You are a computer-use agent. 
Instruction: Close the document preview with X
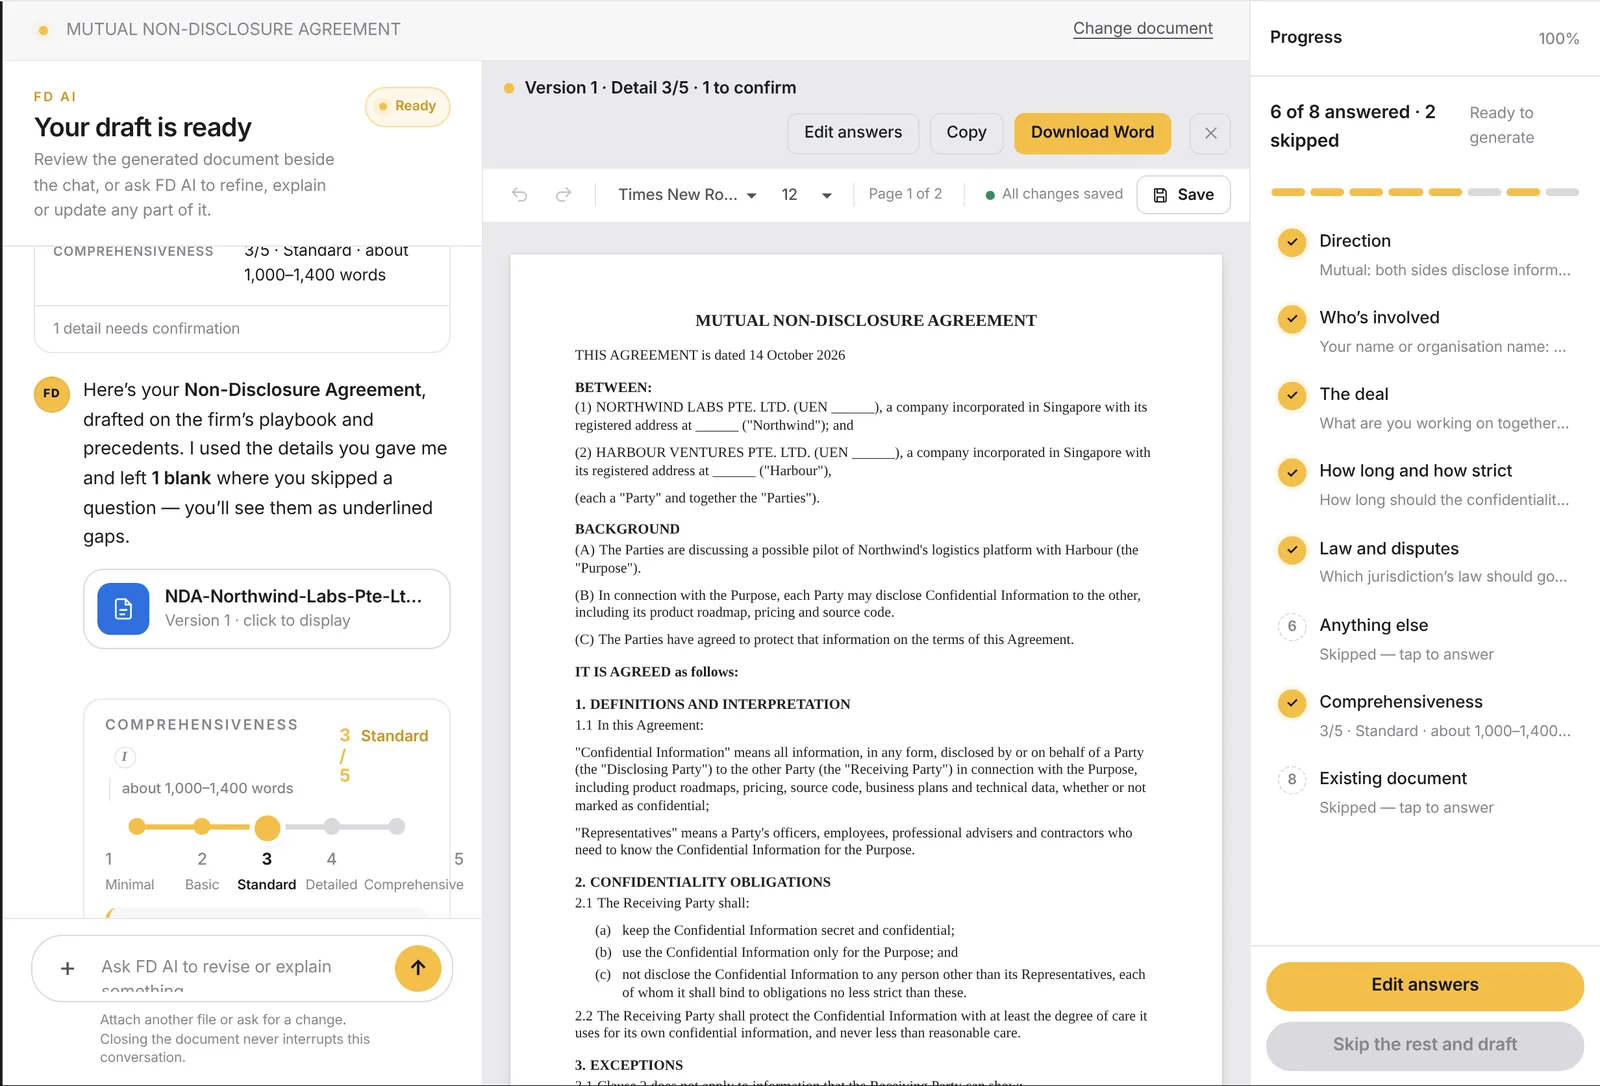click(1210, 133)
